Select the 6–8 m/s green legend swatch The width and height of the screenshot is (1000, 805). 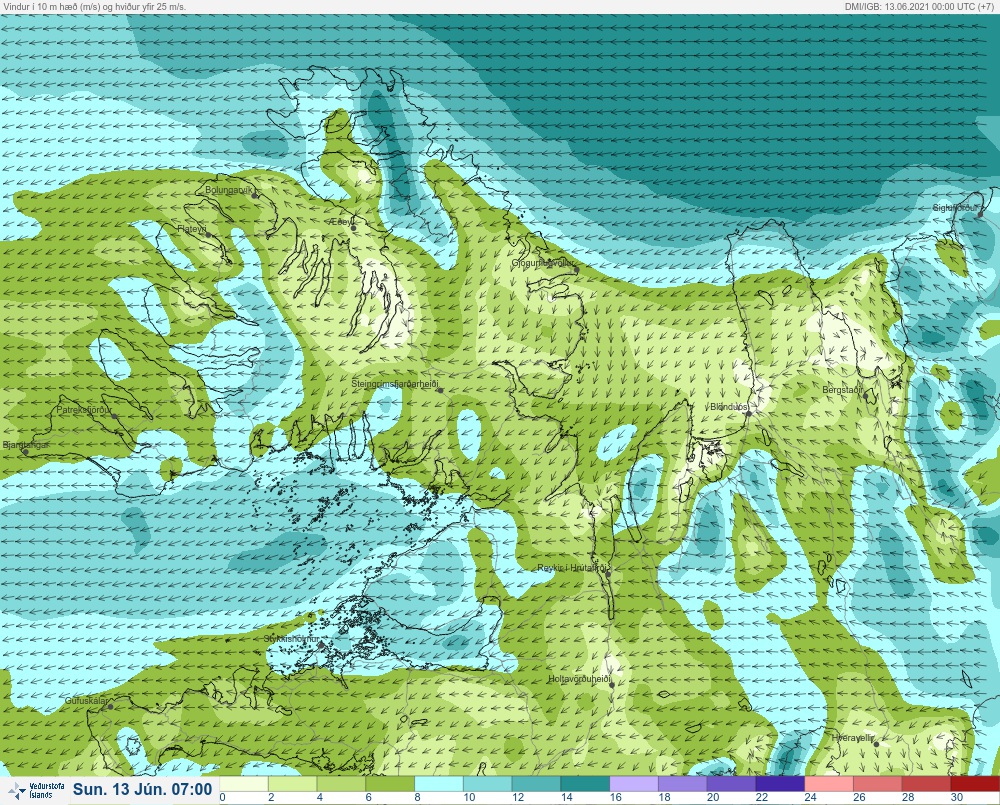click(x=390, y=784)
